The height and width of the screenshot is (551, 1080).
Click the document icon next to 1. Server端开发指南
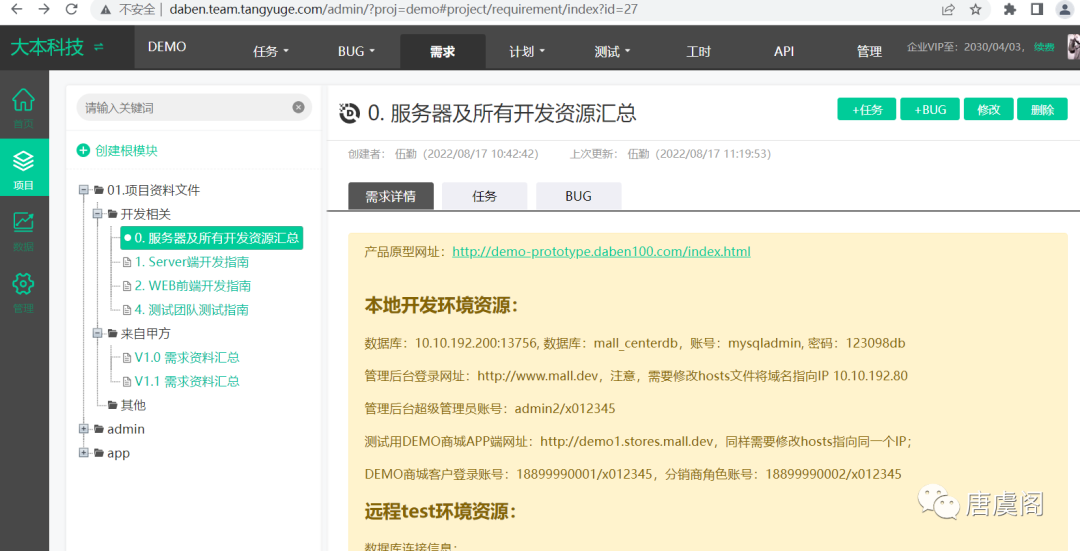[127, 262]
